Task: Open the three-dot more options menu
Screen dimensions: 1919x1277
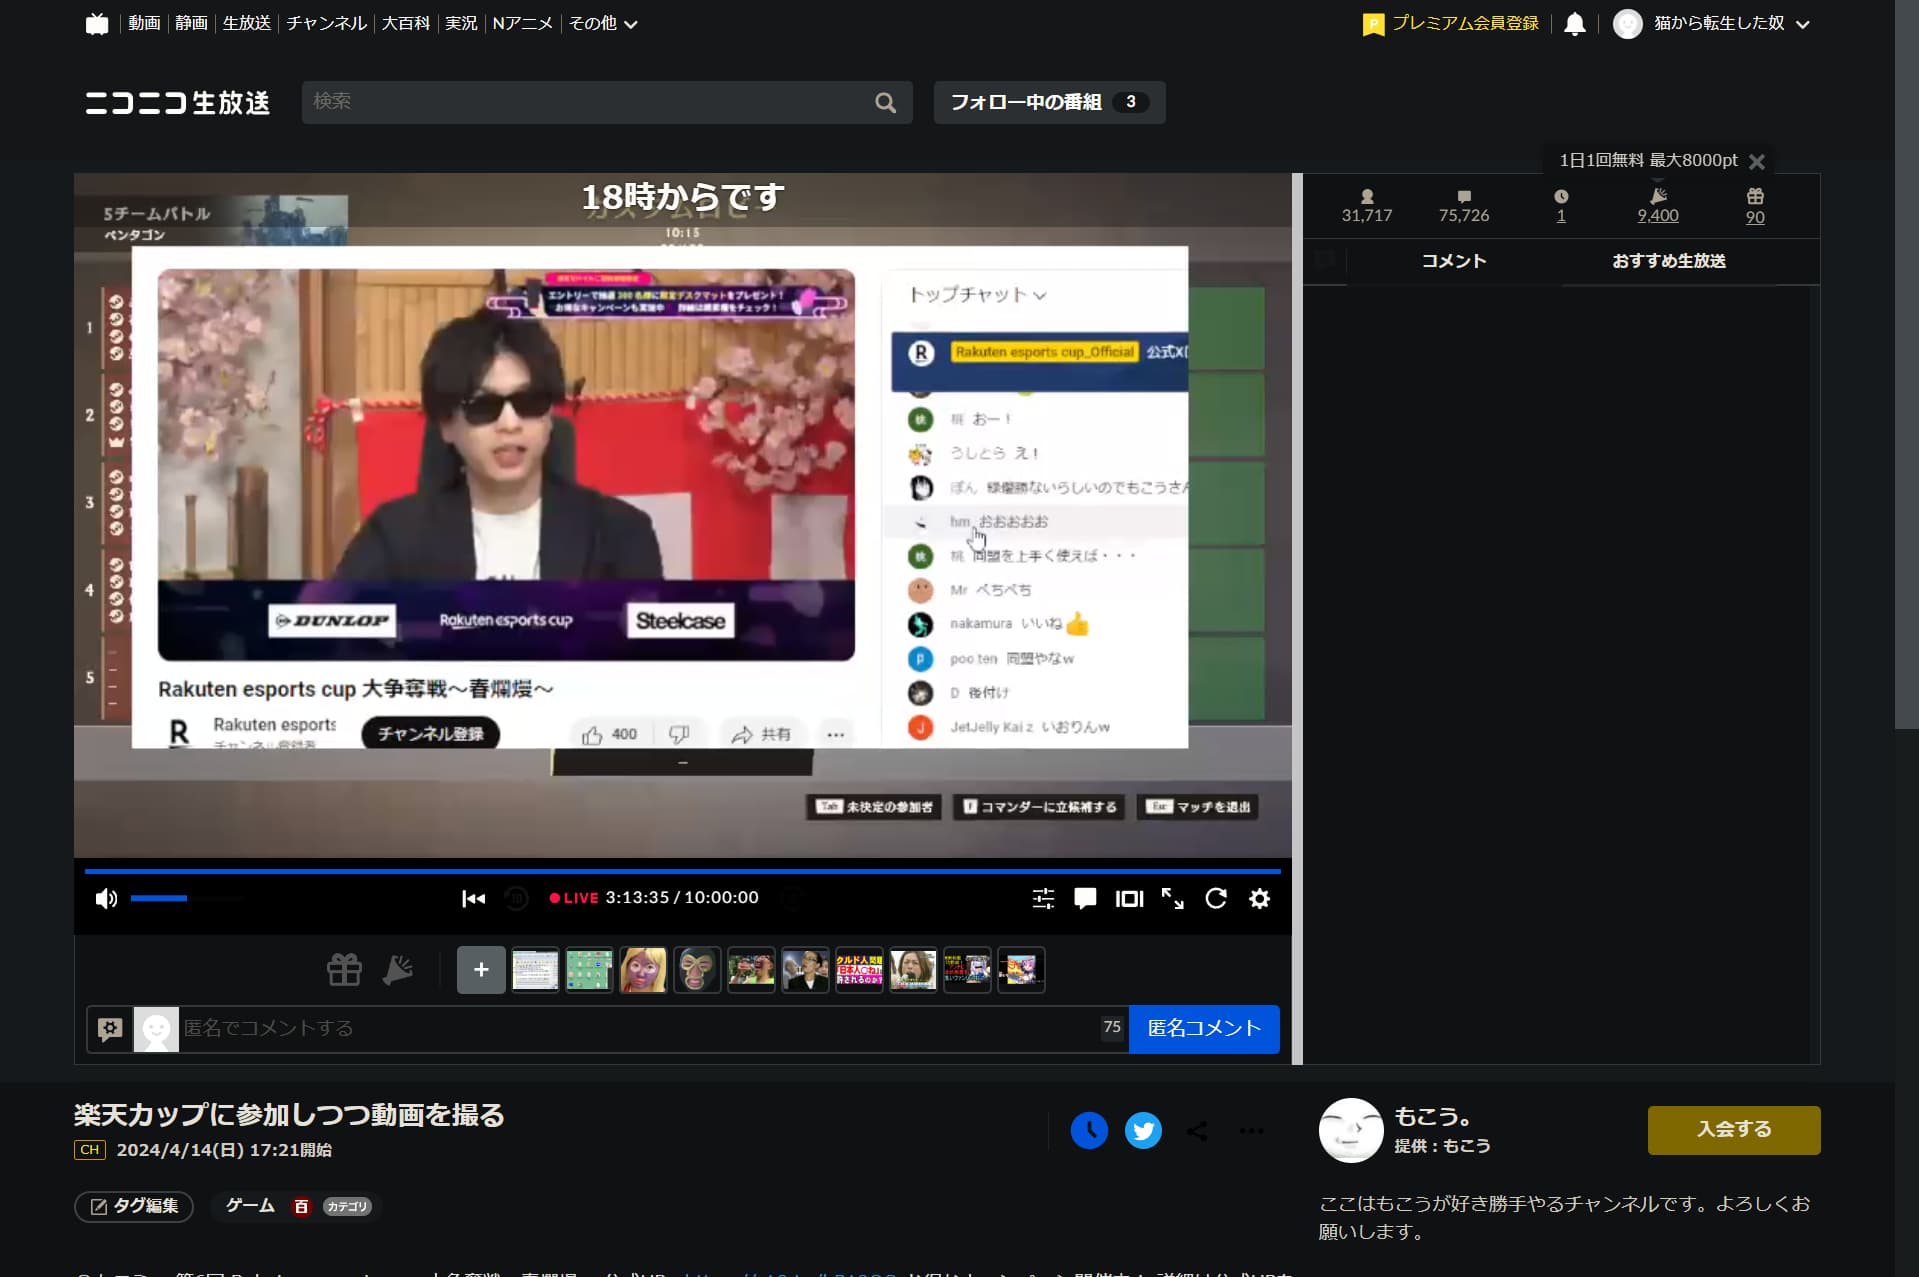Action: coord(1251,1130)
